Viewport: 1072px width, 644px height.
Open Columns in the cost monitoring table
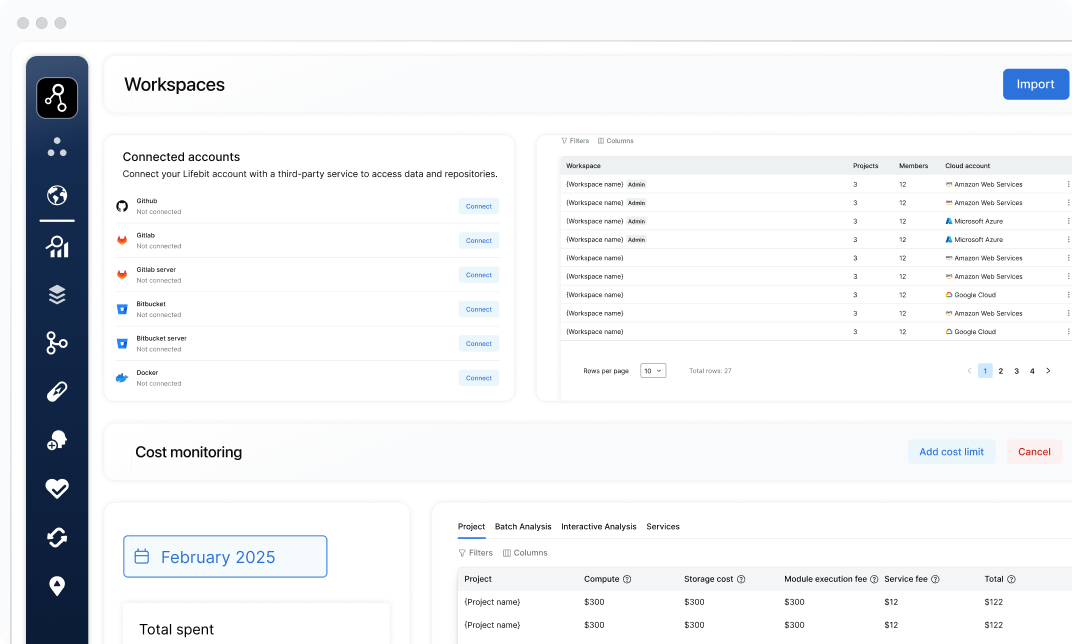[x=525, y=553]
